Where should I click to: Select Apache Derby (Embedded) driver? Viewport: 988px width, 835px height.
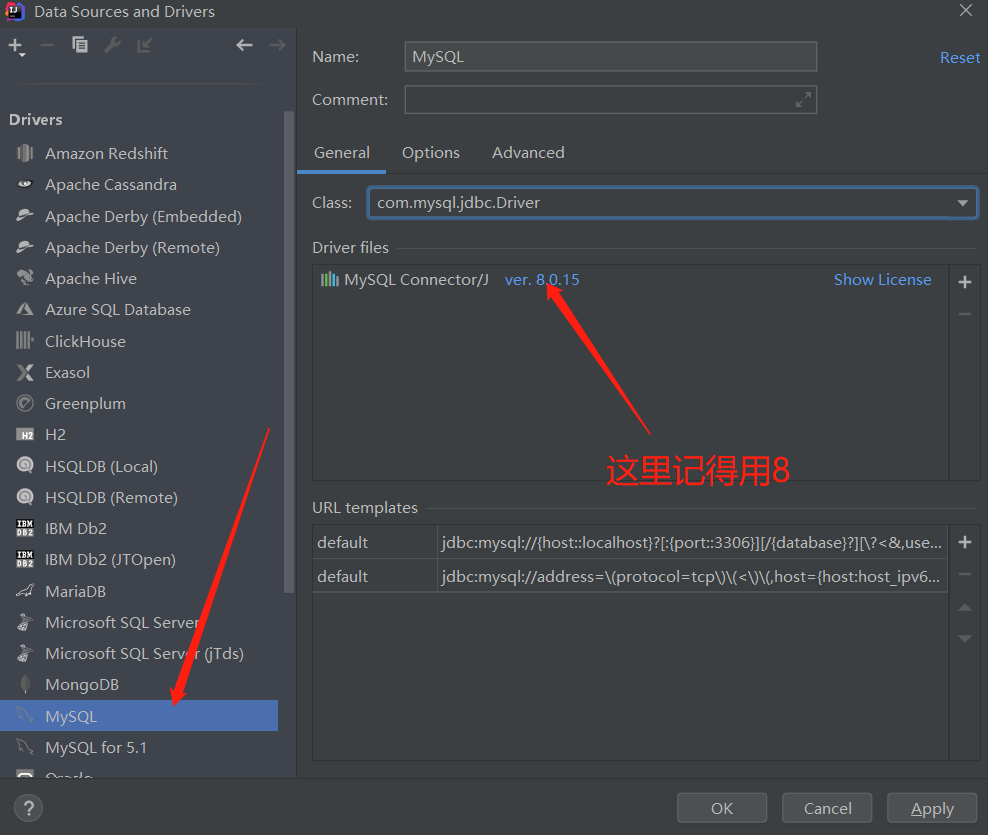pyautogui.click(x=139, y=216)
